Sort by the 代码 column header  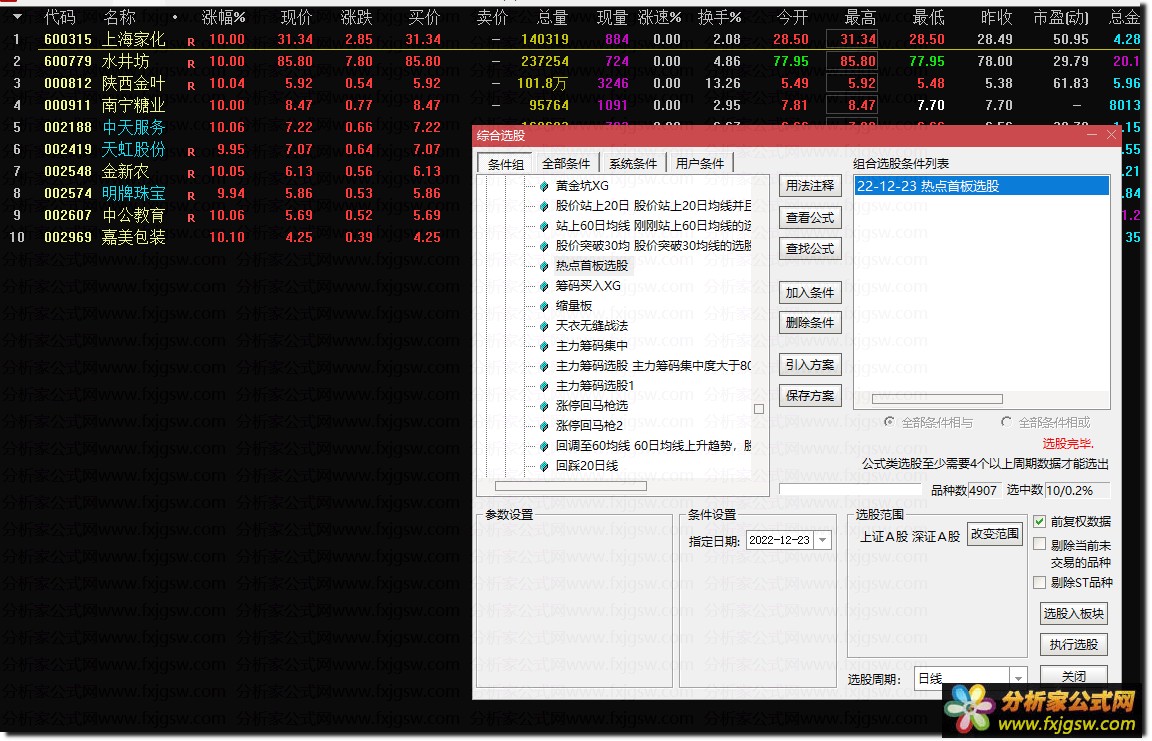(60, 17)
